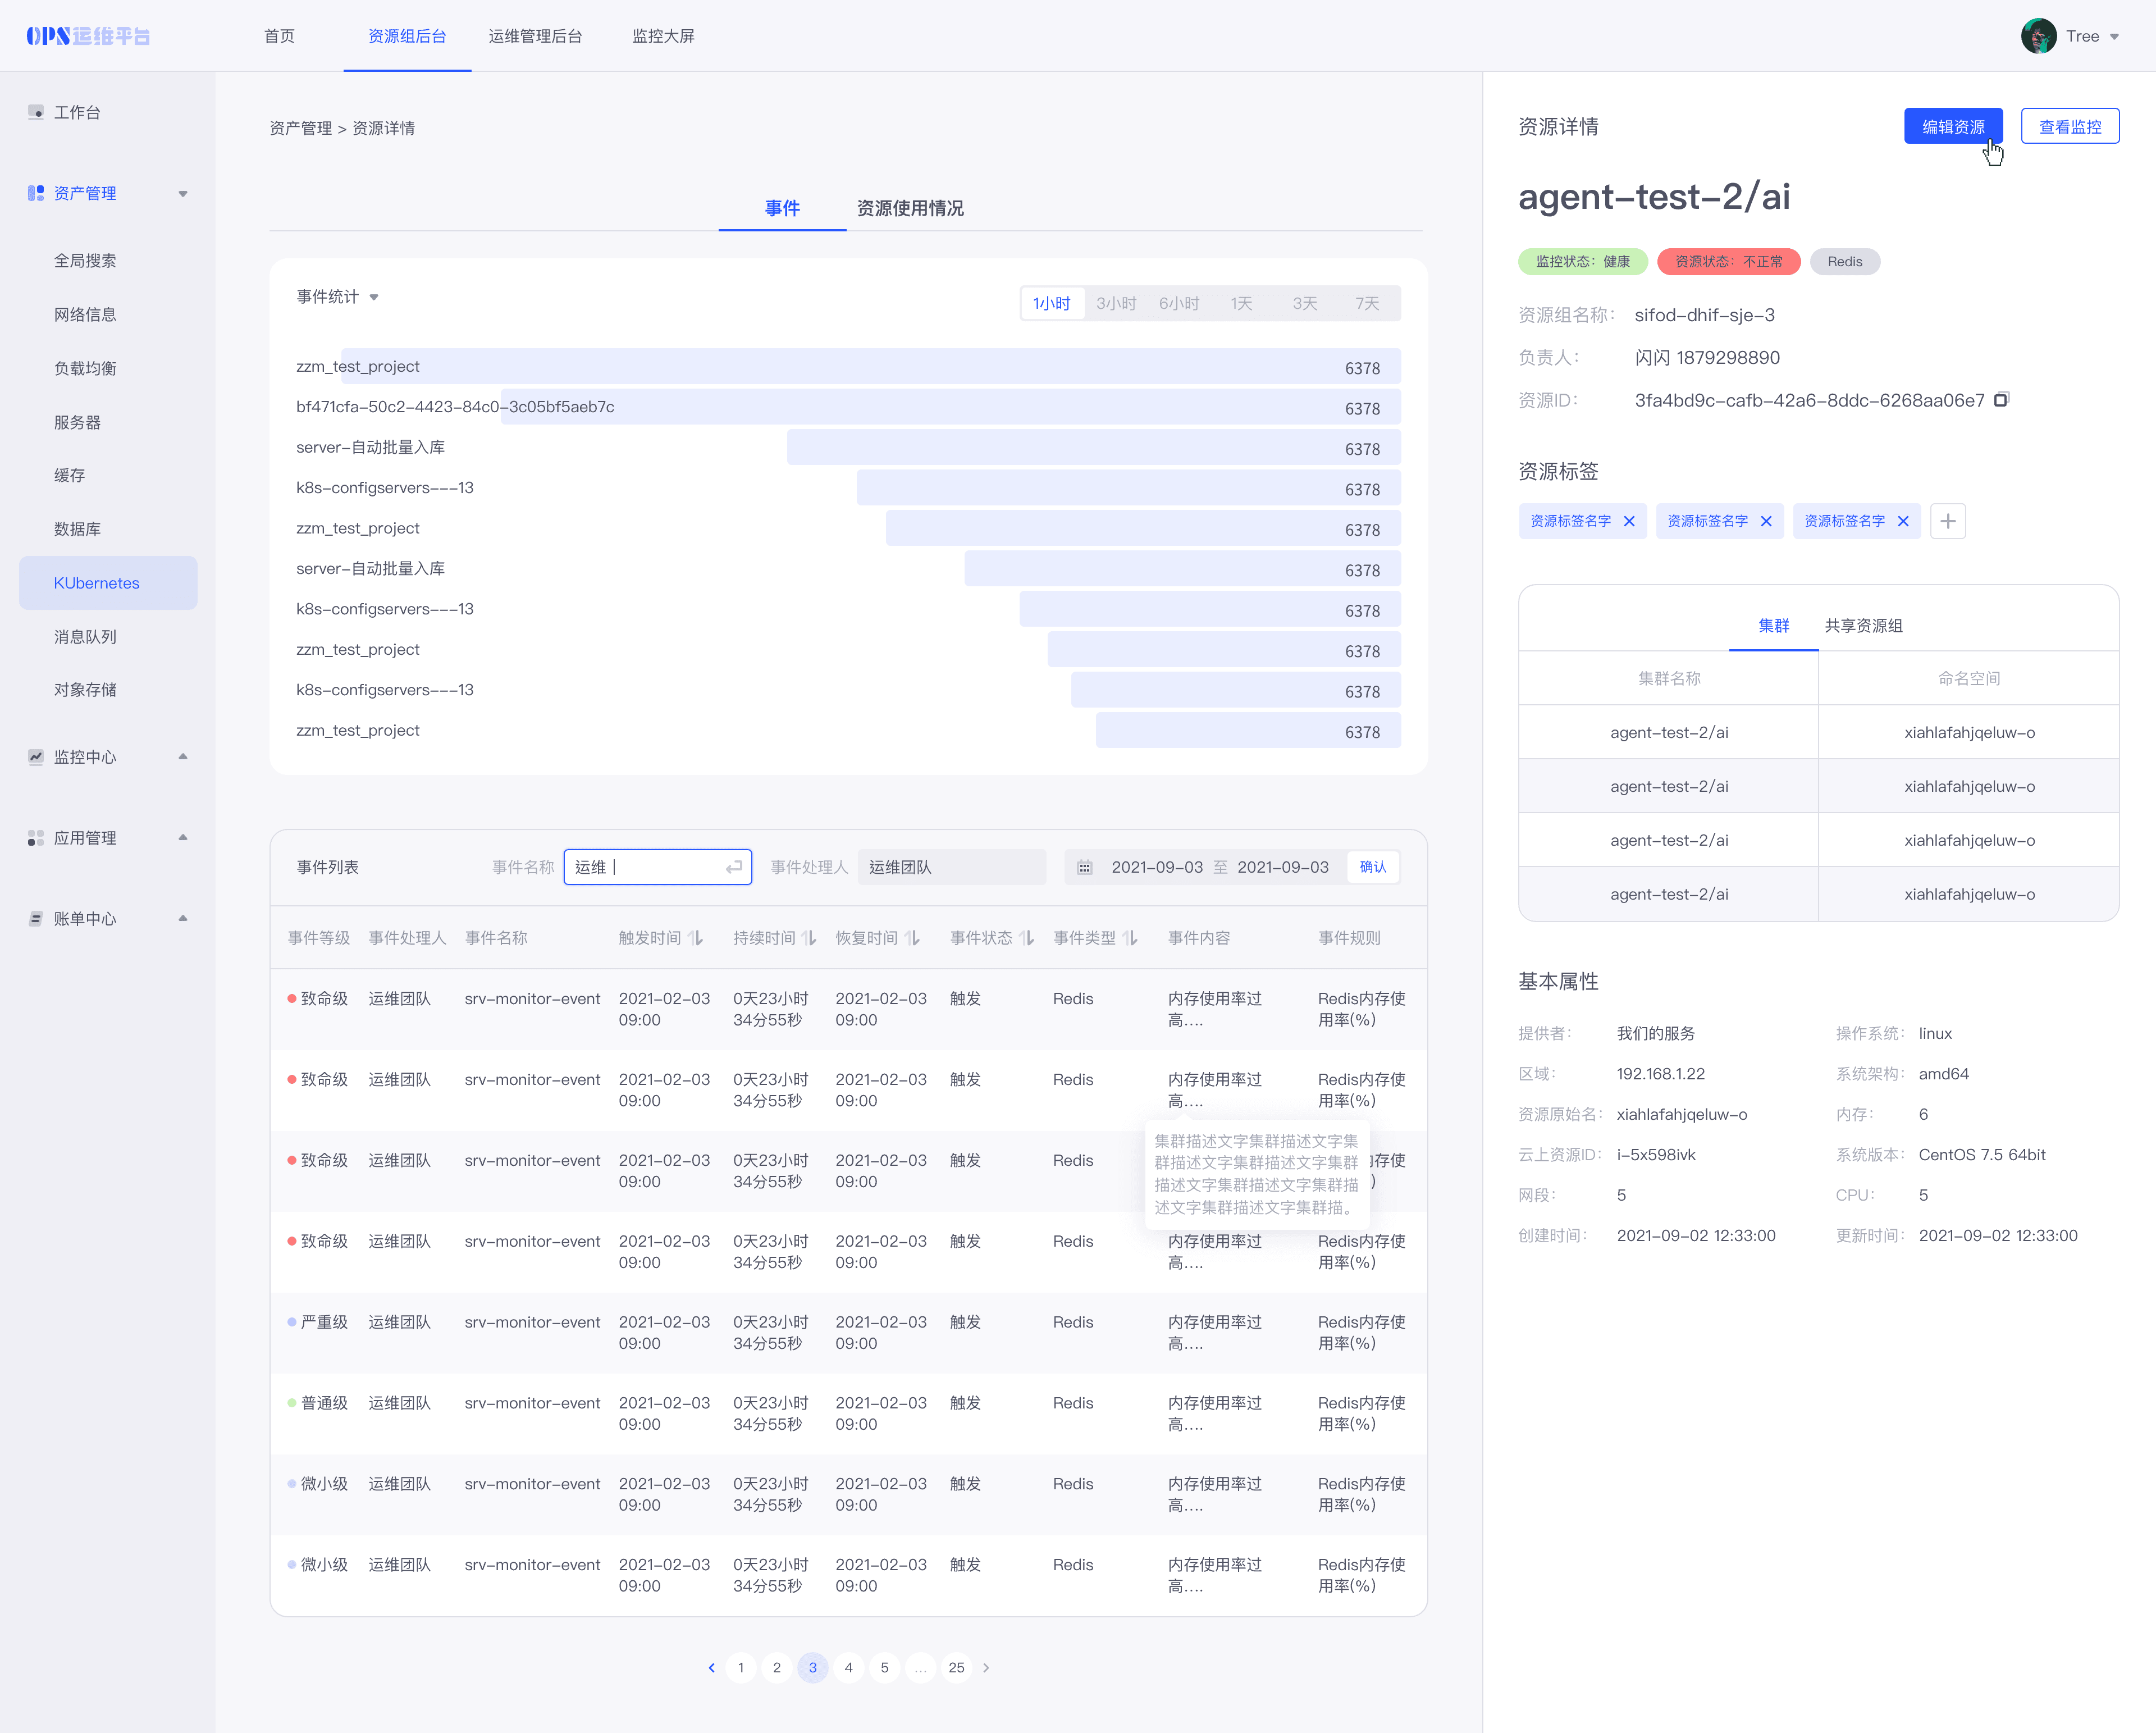Select the 7天 time range

(1367, 303)
